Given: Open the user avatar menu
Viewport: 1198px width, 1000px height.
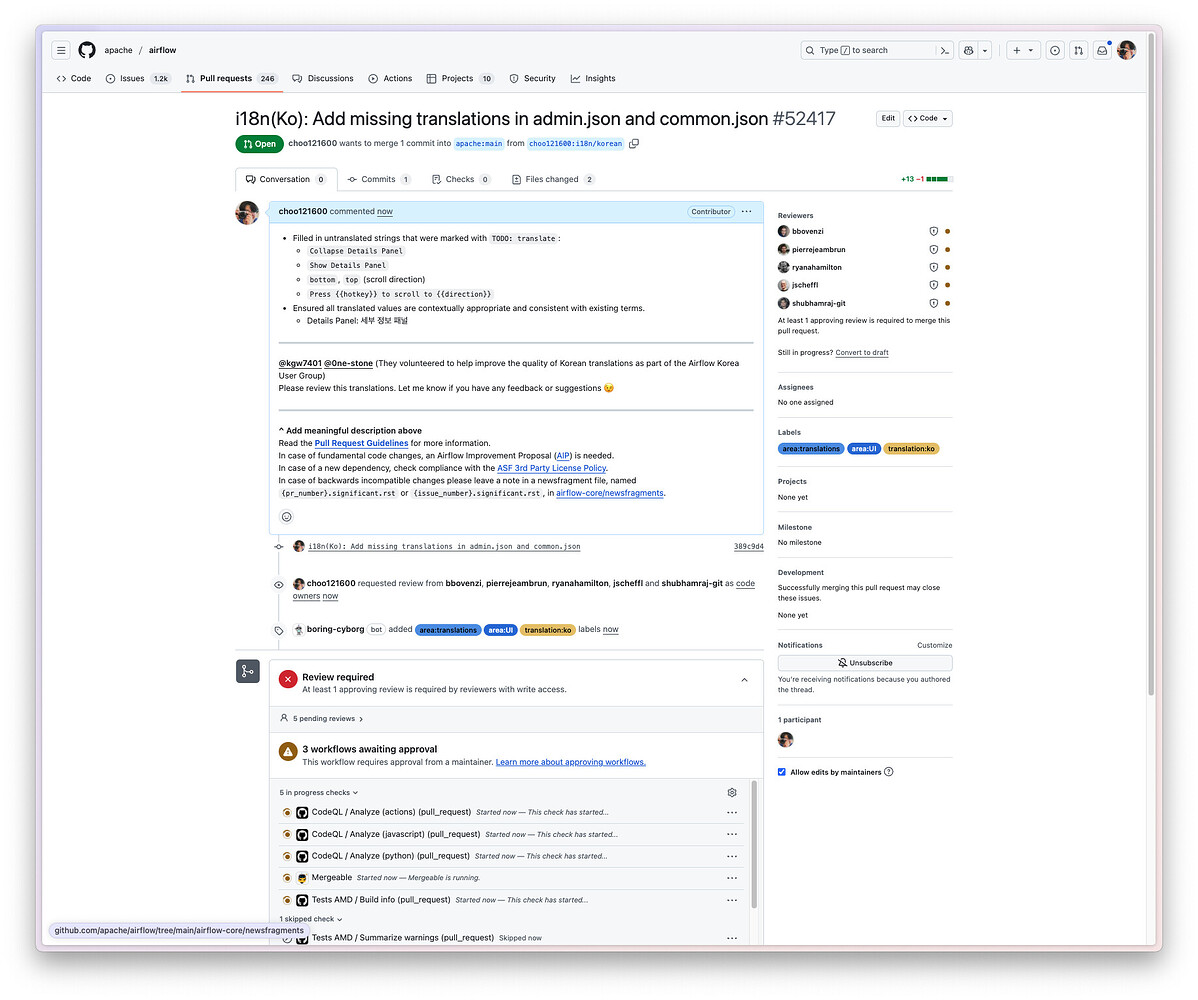Looking at the screenshot, I should point(1126,50).
